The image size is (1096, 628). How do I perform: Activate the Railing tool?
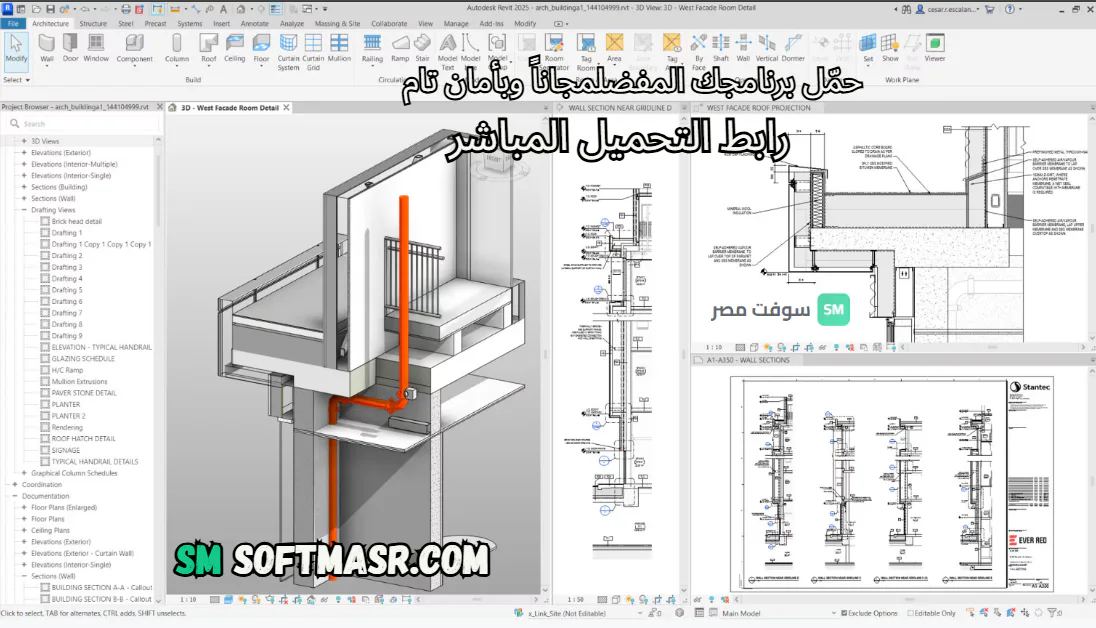pos(373,49)
